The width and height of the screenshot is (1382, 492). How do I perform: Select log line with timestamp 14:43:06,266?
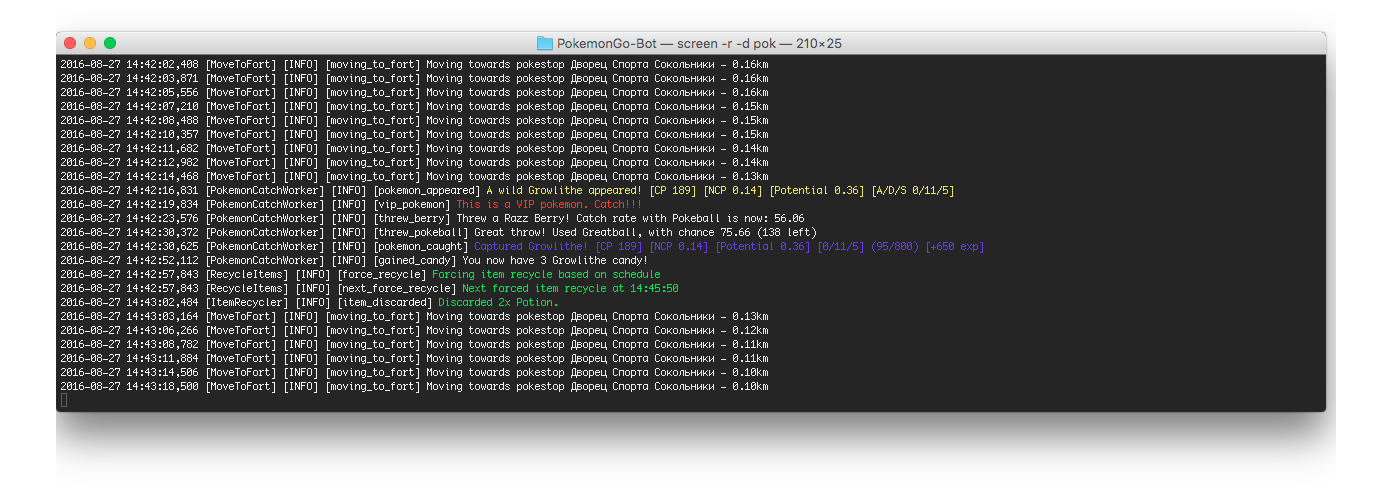coord(414,330)
